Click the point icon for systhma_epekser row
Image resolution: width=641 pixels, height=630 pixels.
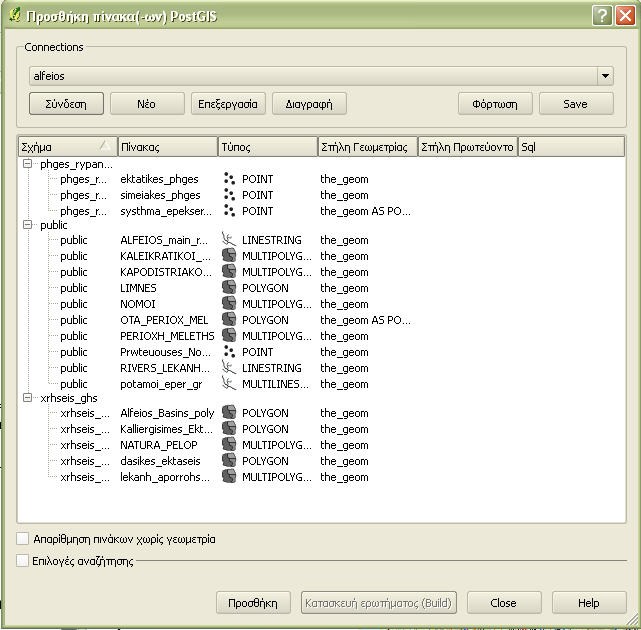coord(229,211)
